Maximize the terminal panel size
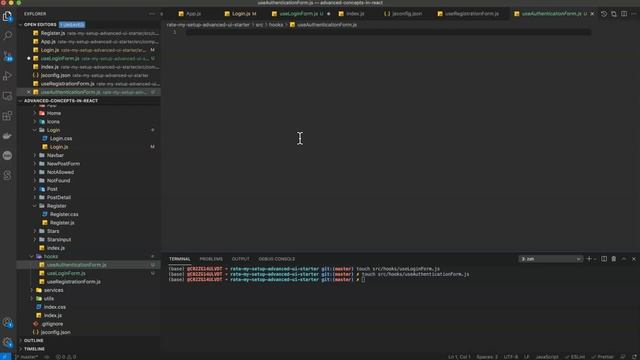Image resolution: width=640 pixels, height=360 pixels. [624, 259]
